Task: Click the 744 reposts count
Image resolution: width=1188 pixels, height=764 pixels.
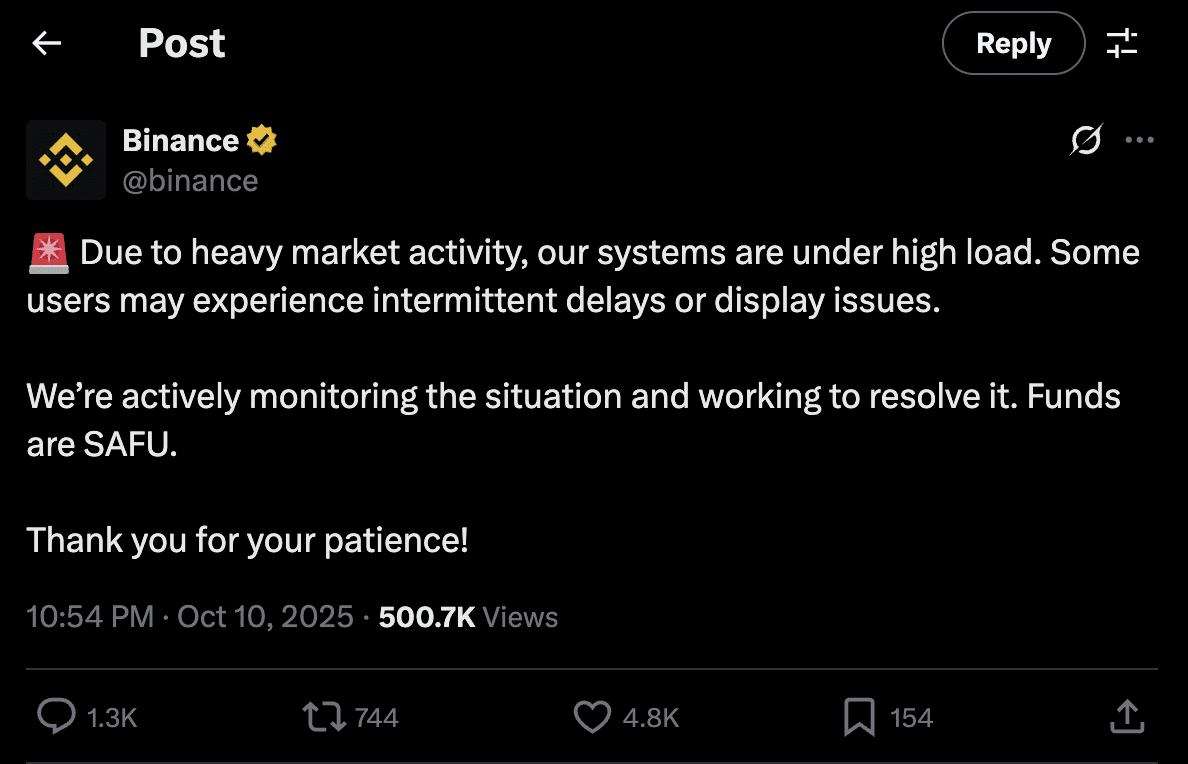Action: coord(377,718)
